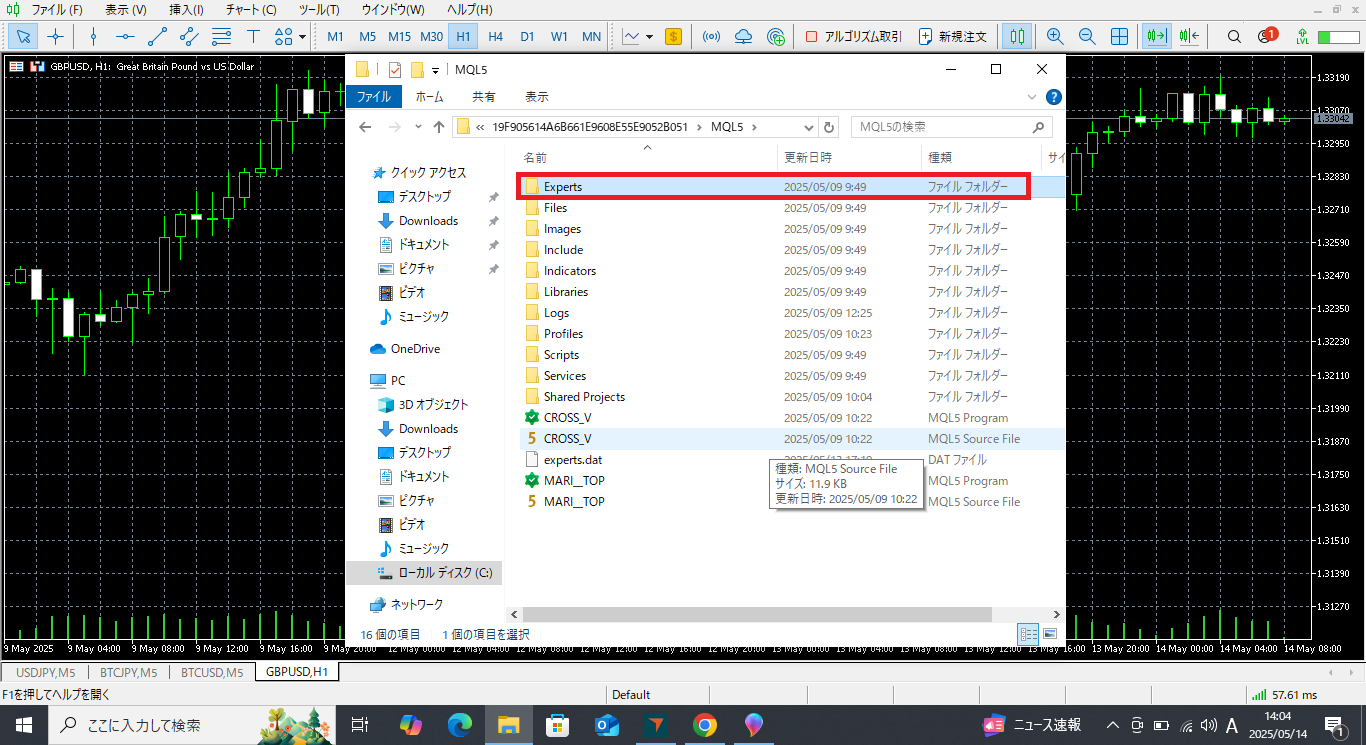Expand the shapes objects dropdown
Screen dimensions: 1366x745
[x=302, y=37]
